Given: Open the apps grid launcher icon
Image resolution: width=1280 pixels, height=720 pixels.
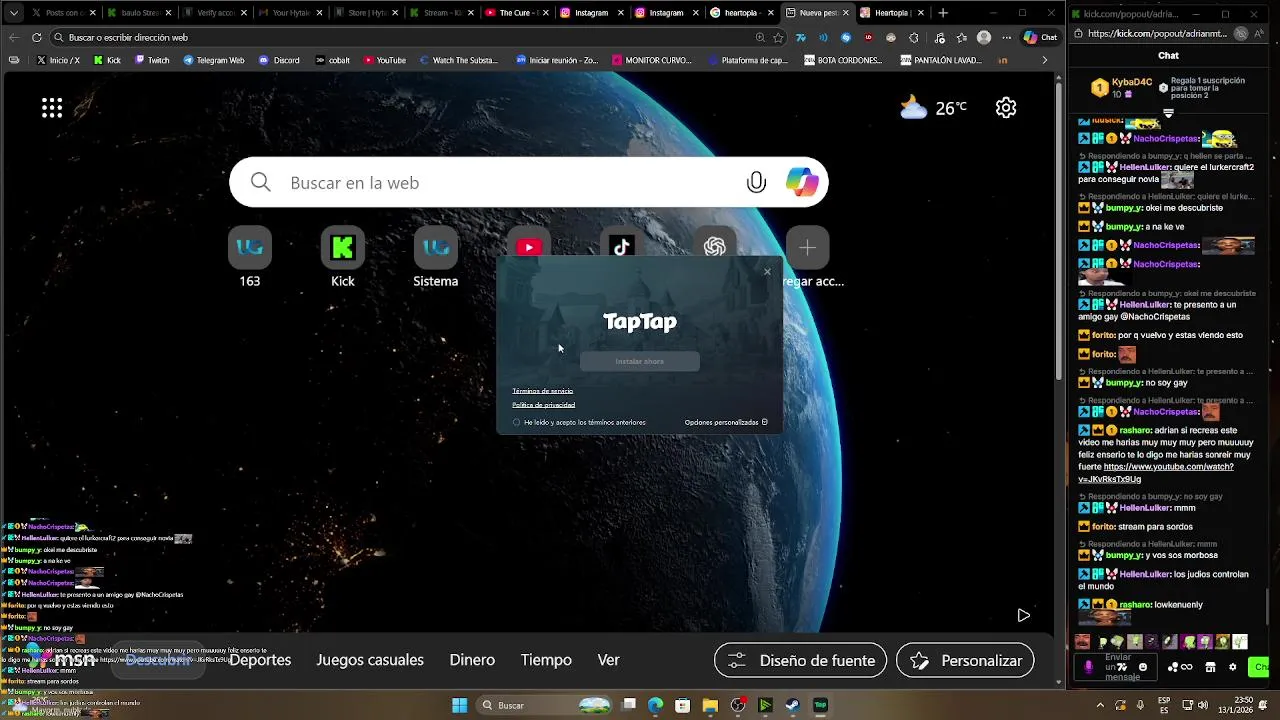Looking at the screenshot, I should coord(52,108).
